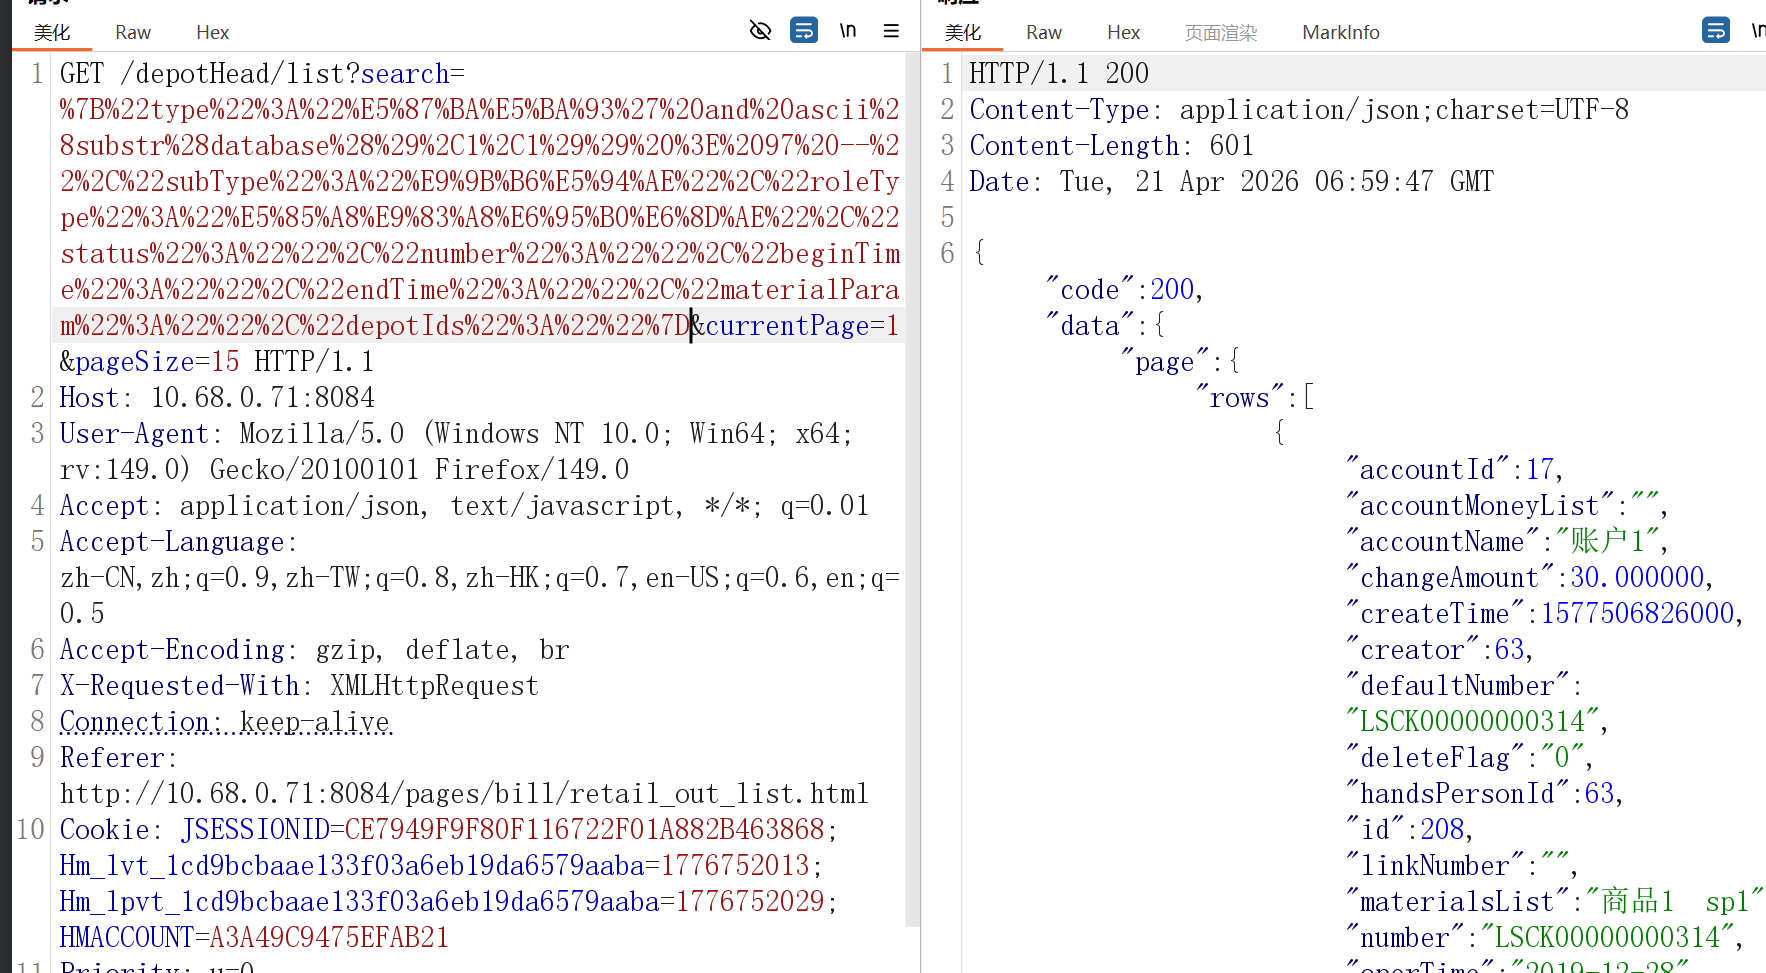Toggle show newline \n in request panel
Viewport: 1766px width, 973px height.
click(848, 31)
